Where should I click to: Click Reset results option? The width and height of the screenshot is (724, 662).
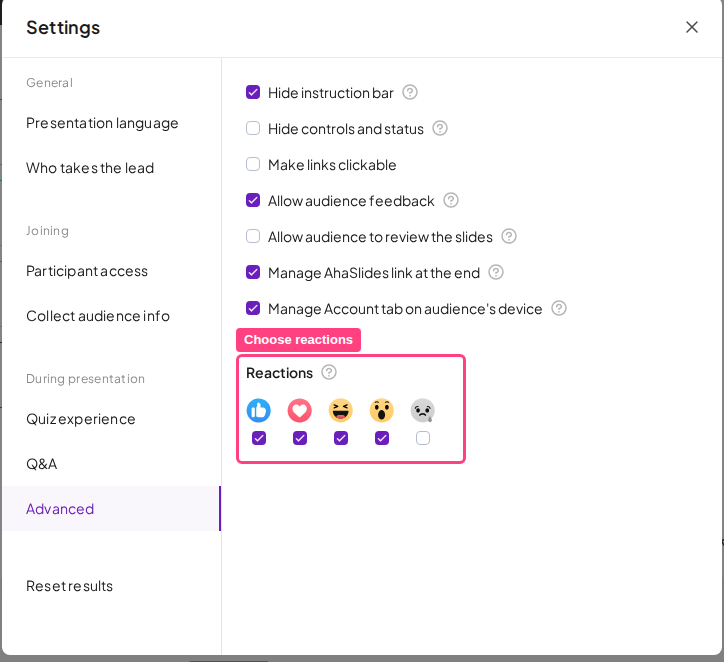69,586
